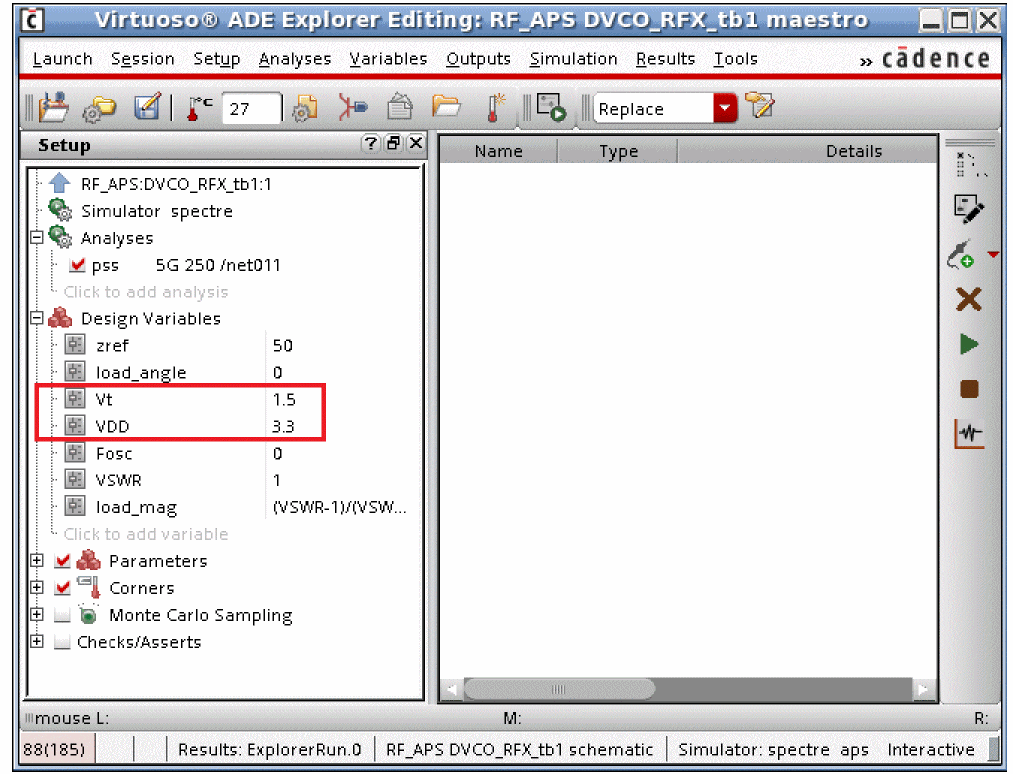Collapse the Design Variables node
Viewport: 1013px width, 774px height.
pyautogui.click(x=37, y=318)
